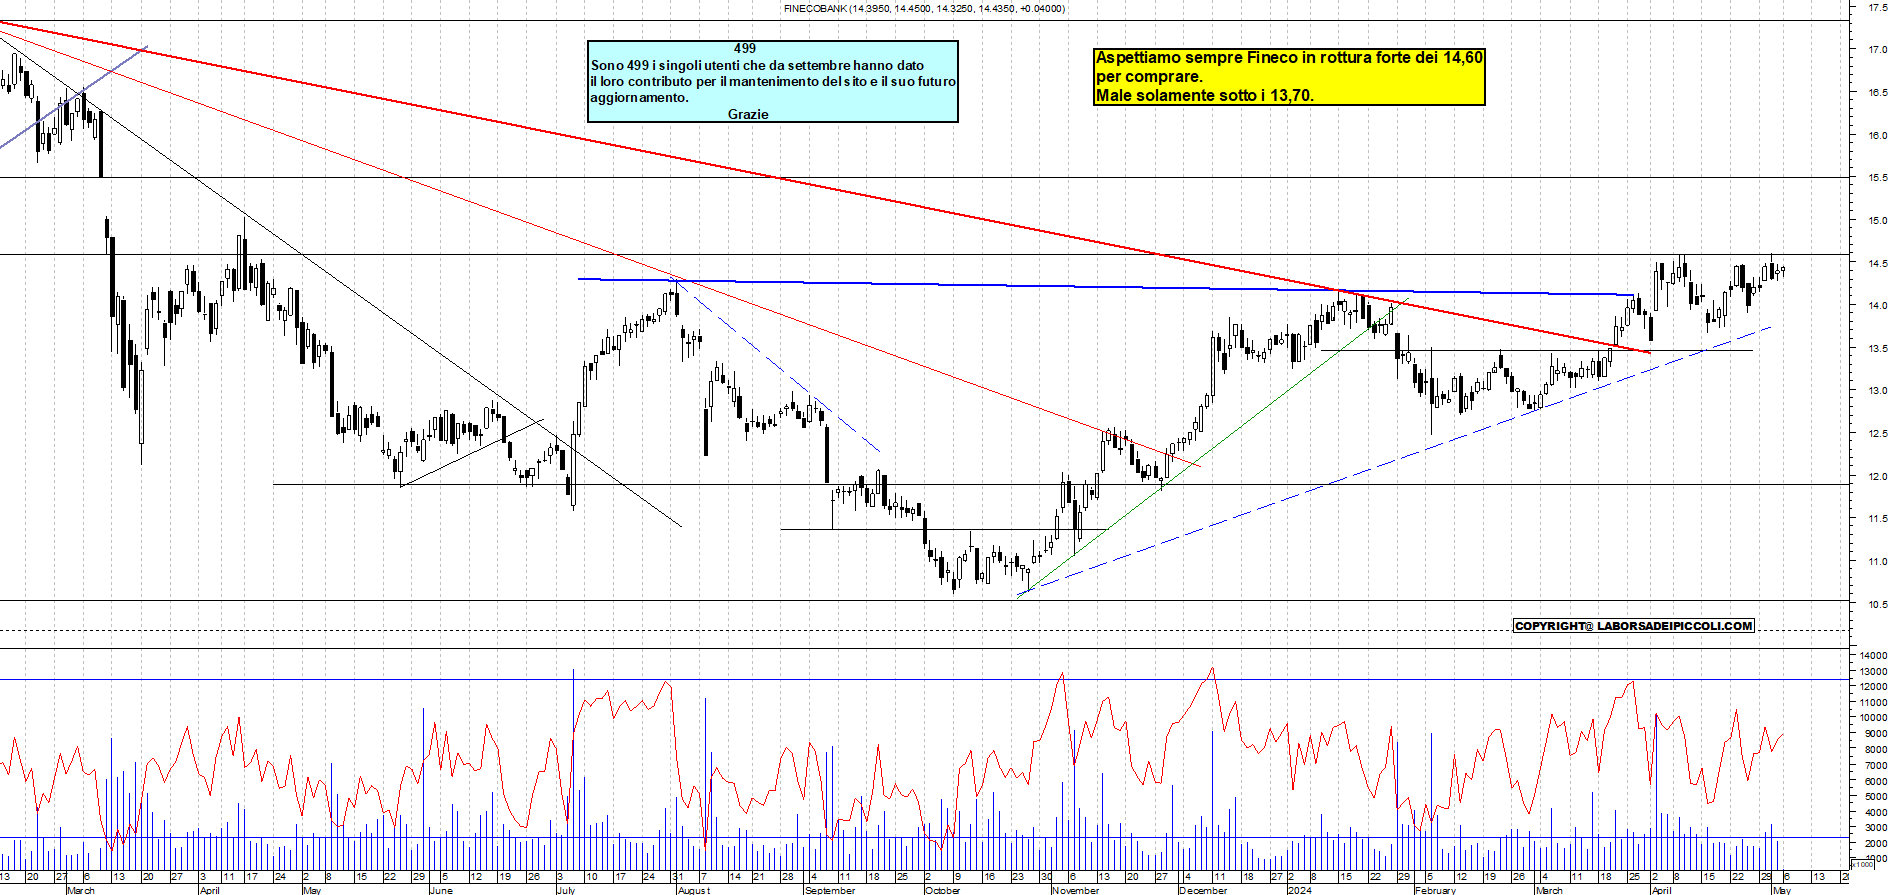
Task: Click the June label on the time axis
Action: (x=441, y=890)
